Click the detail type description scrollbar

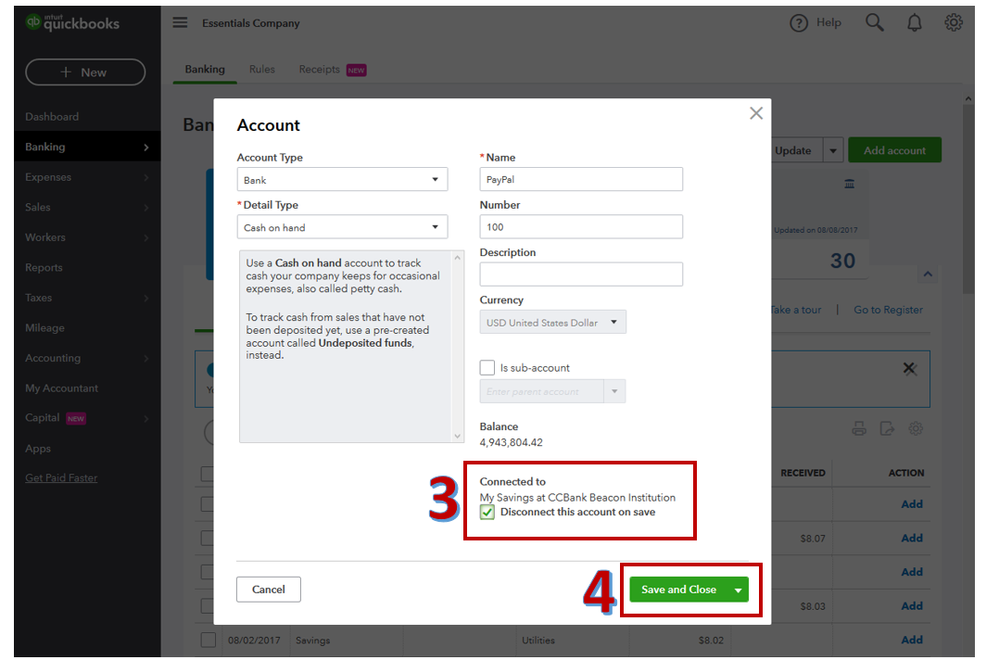tap(457, 347)
